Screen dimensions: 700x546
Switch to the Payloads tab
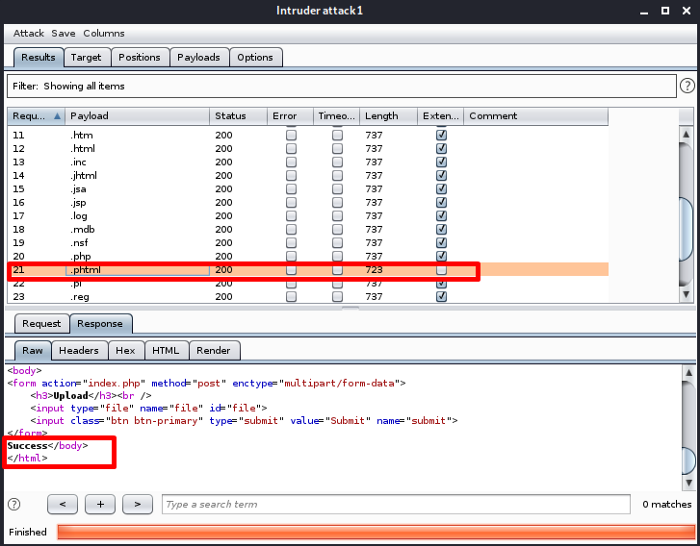pos(199,58)
